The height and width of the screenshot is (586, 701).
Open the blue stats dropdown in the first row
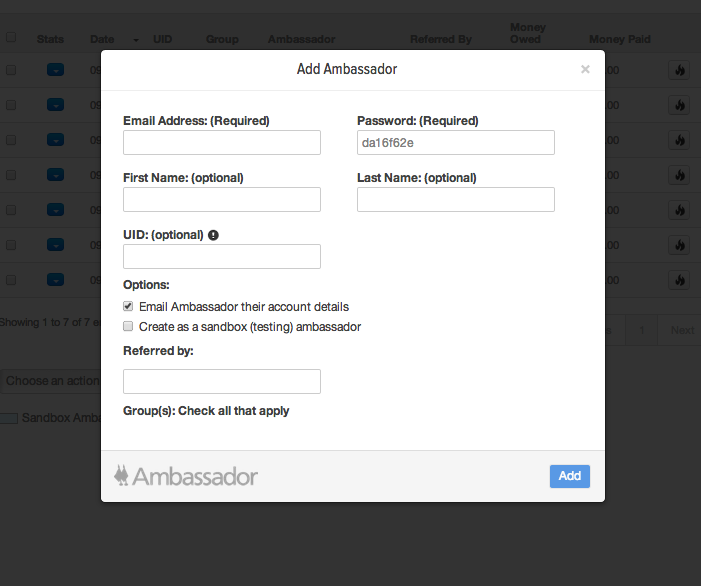55,70
